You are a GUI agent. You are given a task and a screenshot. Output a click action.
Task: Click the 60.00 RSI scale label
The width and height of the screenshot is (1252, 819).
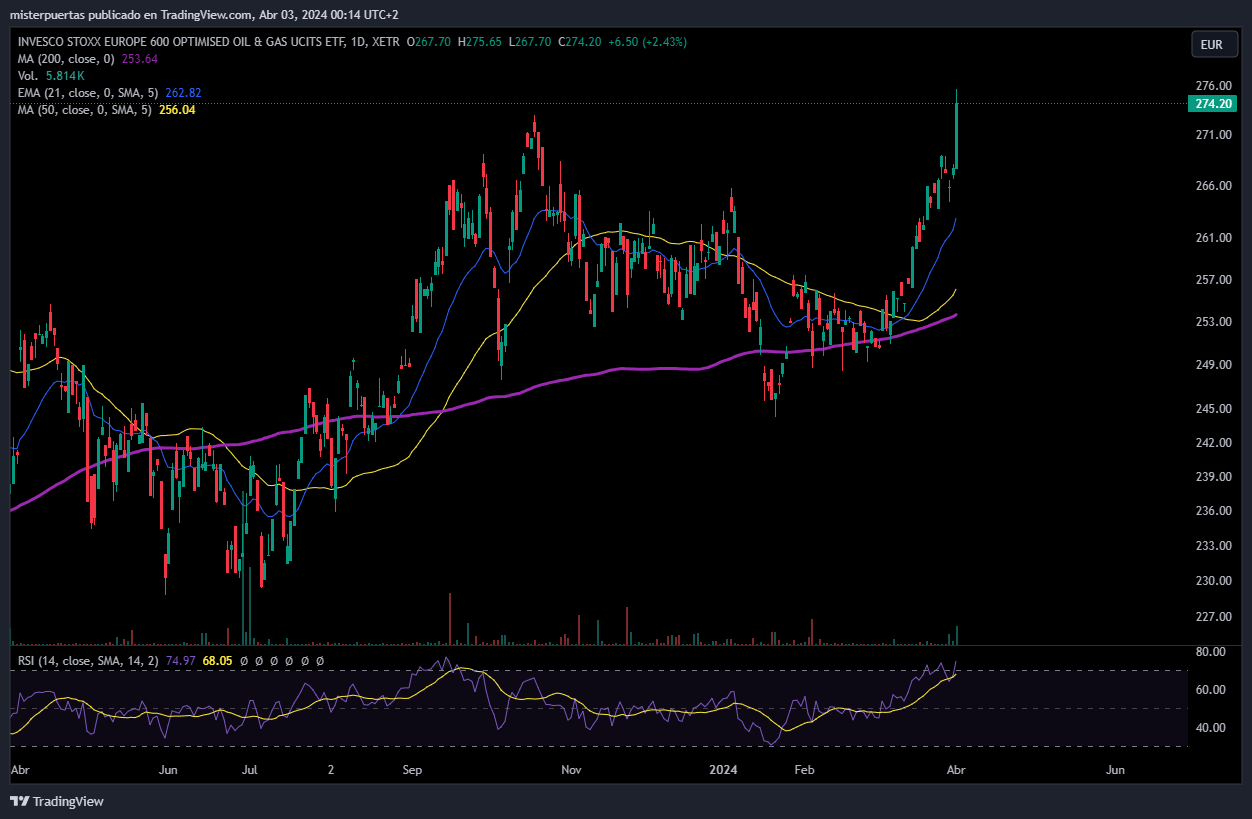click(1210, 690)
